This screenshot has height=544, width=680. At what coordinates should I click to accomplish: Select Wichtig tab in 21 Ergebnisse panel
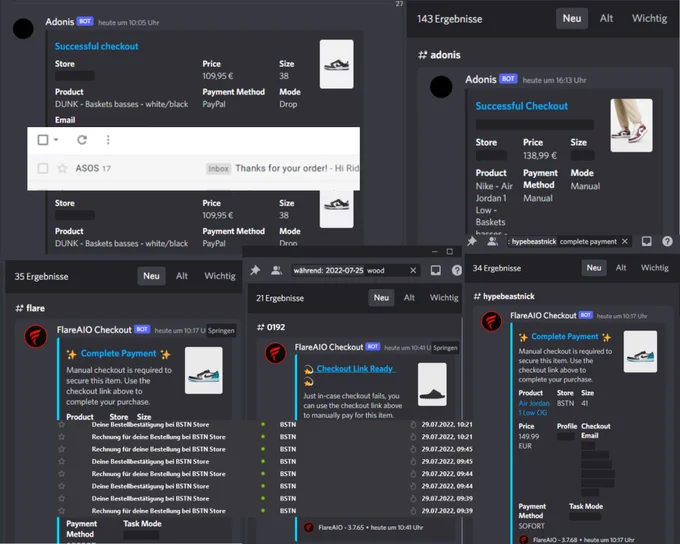coord(444,298)
